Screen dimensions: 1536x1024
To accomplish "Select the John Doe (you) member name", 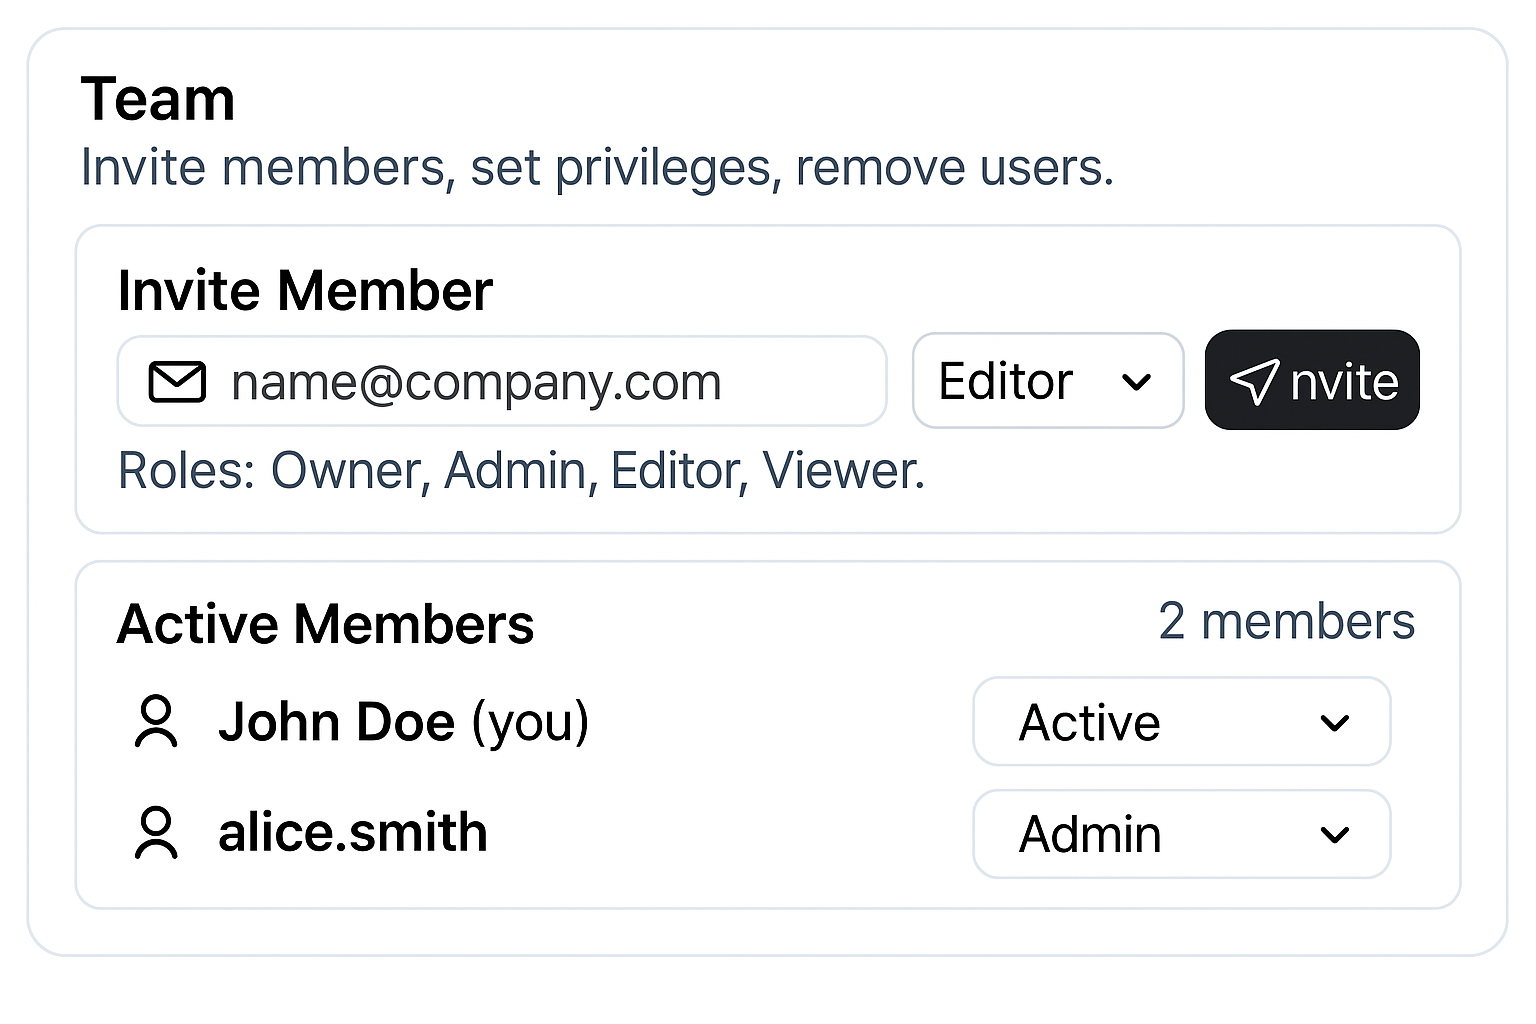I will coord(403,722).
